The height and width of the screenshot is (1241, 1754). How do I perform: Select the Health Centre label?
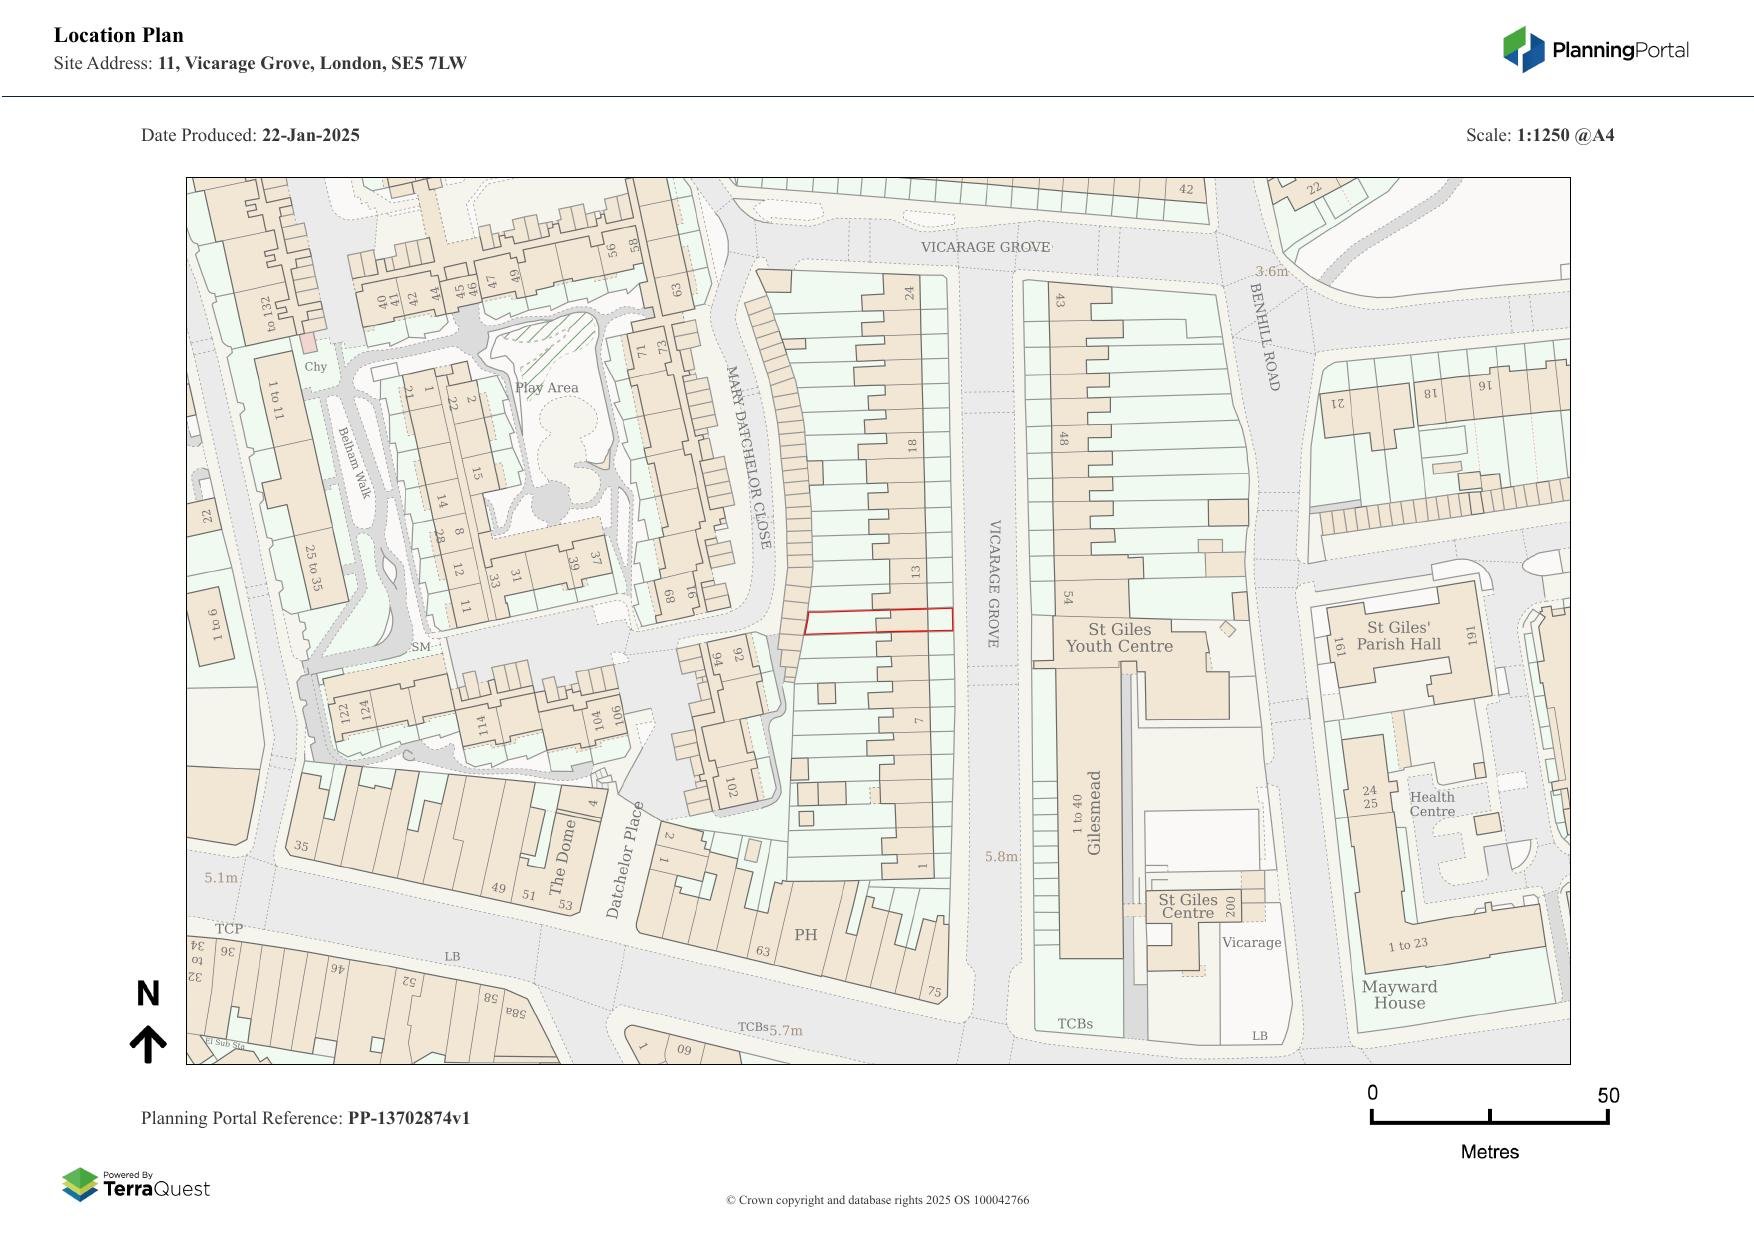coord(1432,804)
